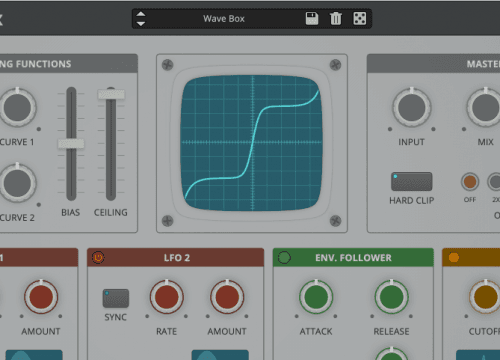Click the Mix knob

[x=485, y=108]
